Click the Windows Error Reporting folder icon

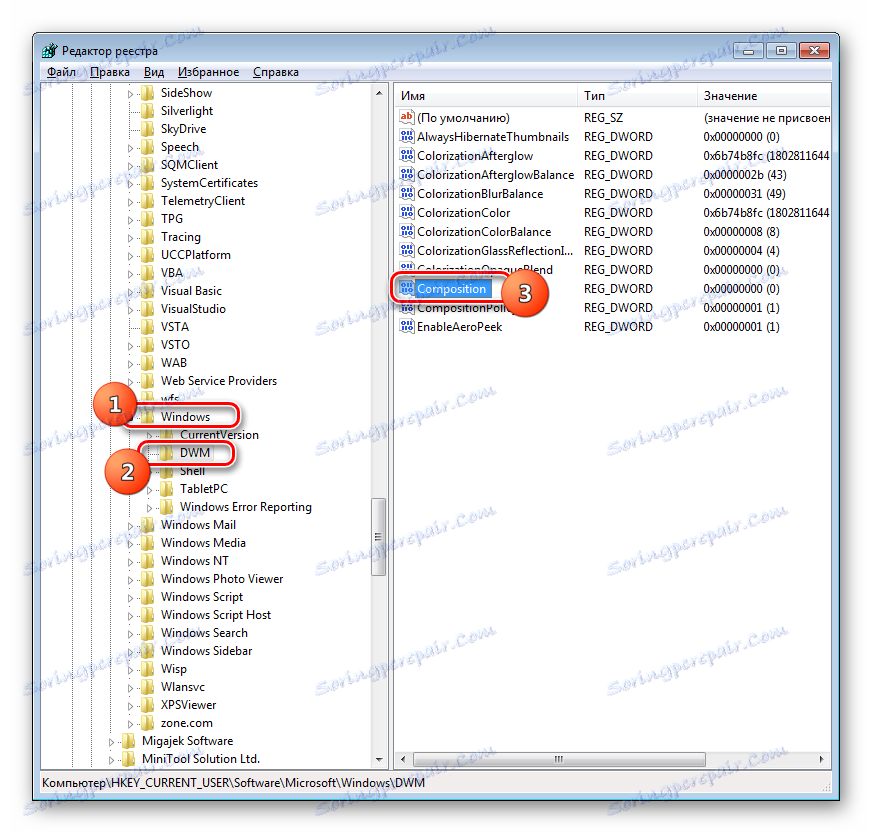(x=166, y=507)
